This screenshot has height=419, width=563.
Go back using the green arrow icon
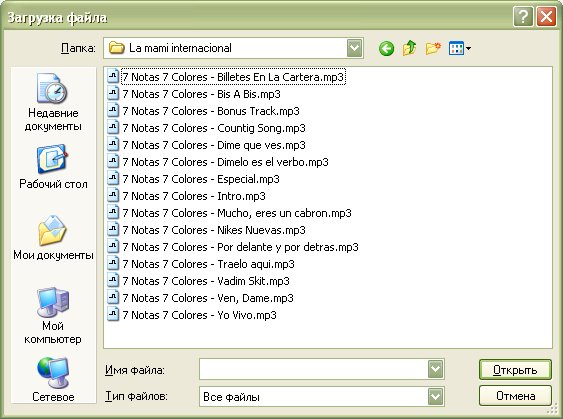tap(386, 48)
